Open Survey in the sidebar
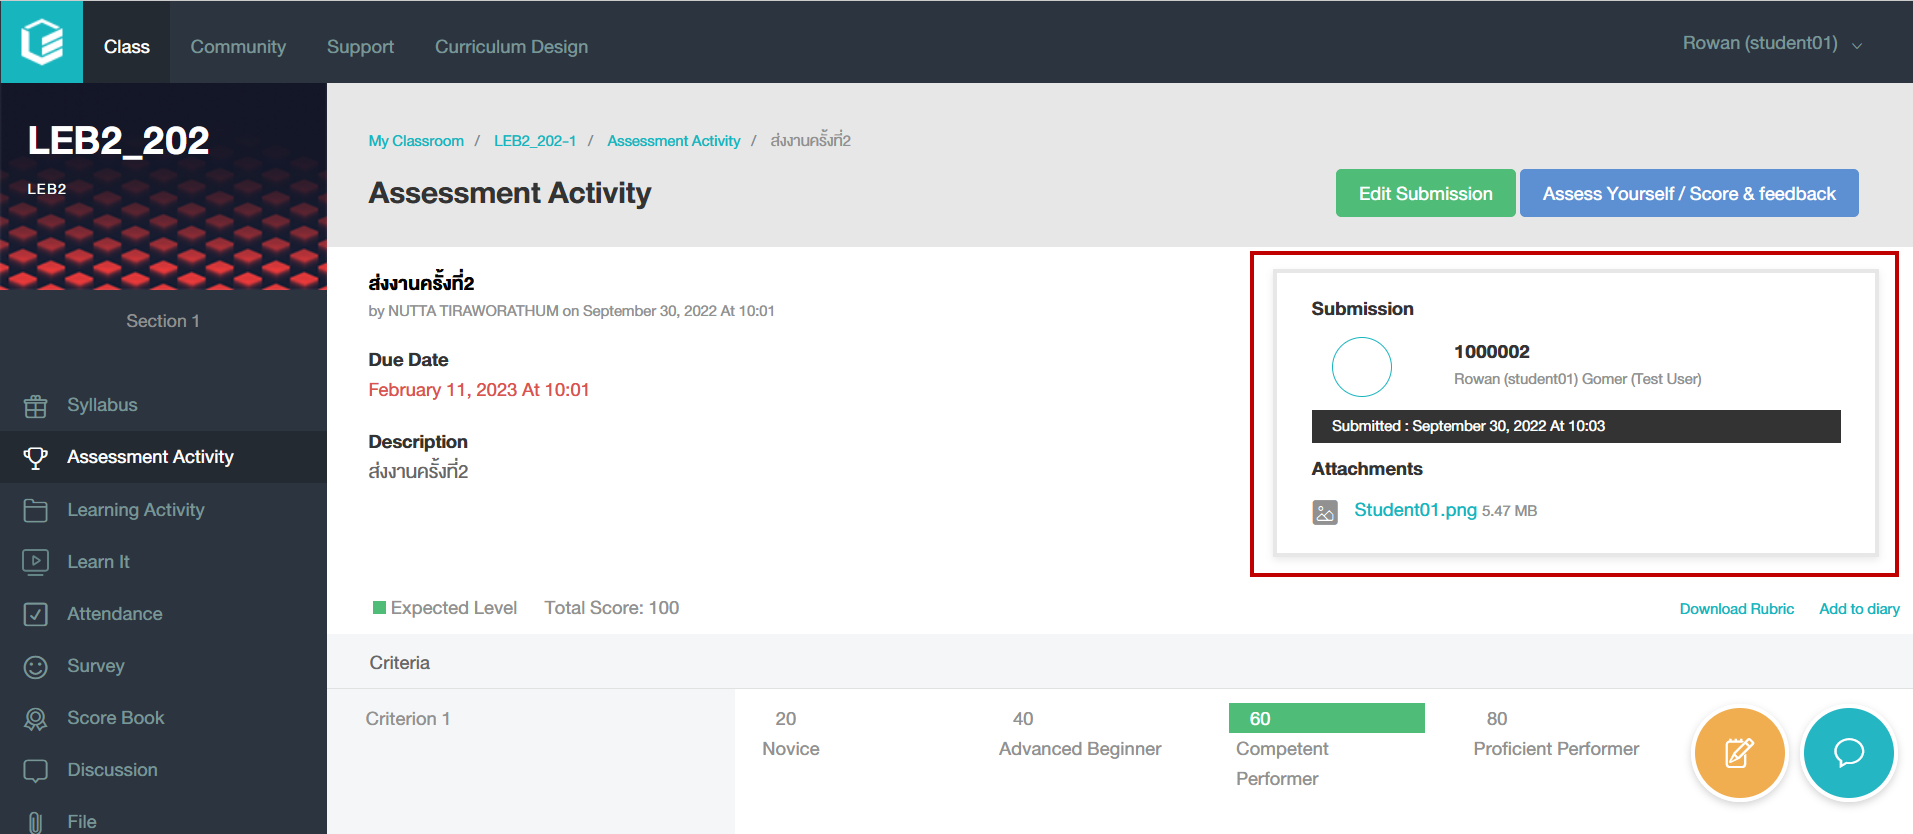 tap(163, 666)
